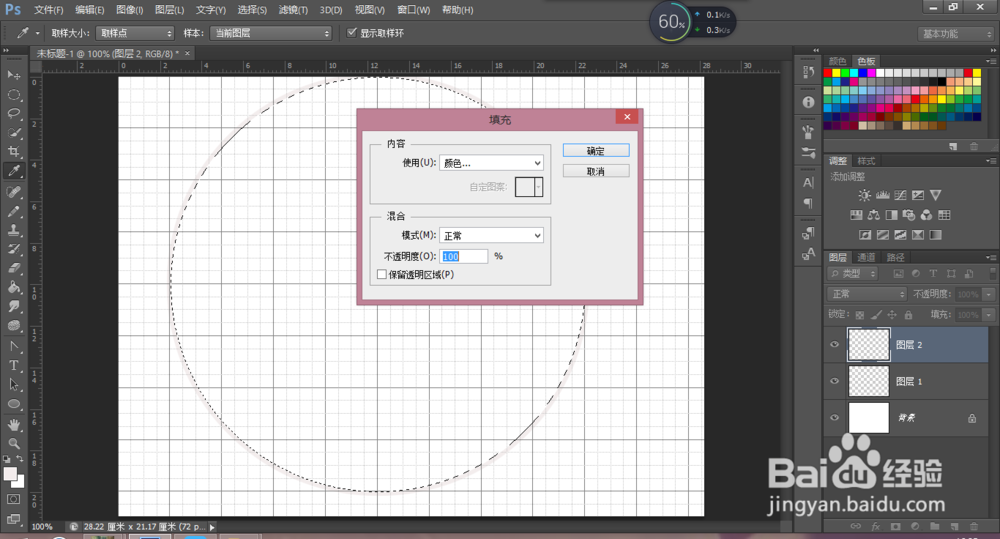This screenshot has height=539, width=1000.
Task: Select the Horizontal Type tool
Action: point(13,365)
